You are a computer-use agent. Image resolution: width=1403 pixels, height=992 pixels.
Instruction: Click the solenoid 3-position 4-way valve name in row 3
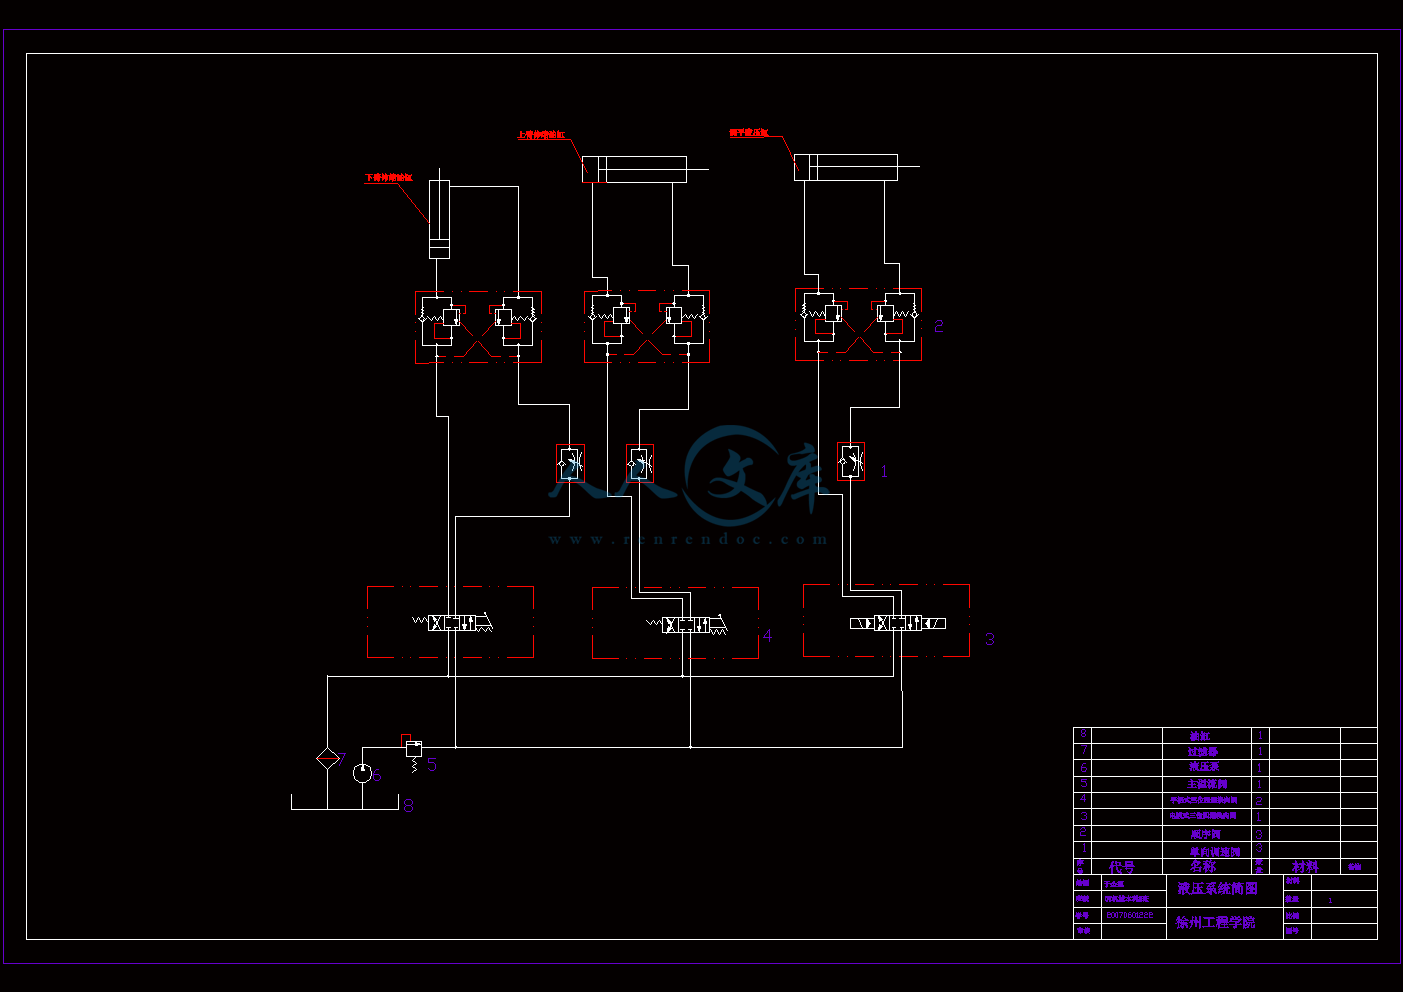coord(1203,816)
